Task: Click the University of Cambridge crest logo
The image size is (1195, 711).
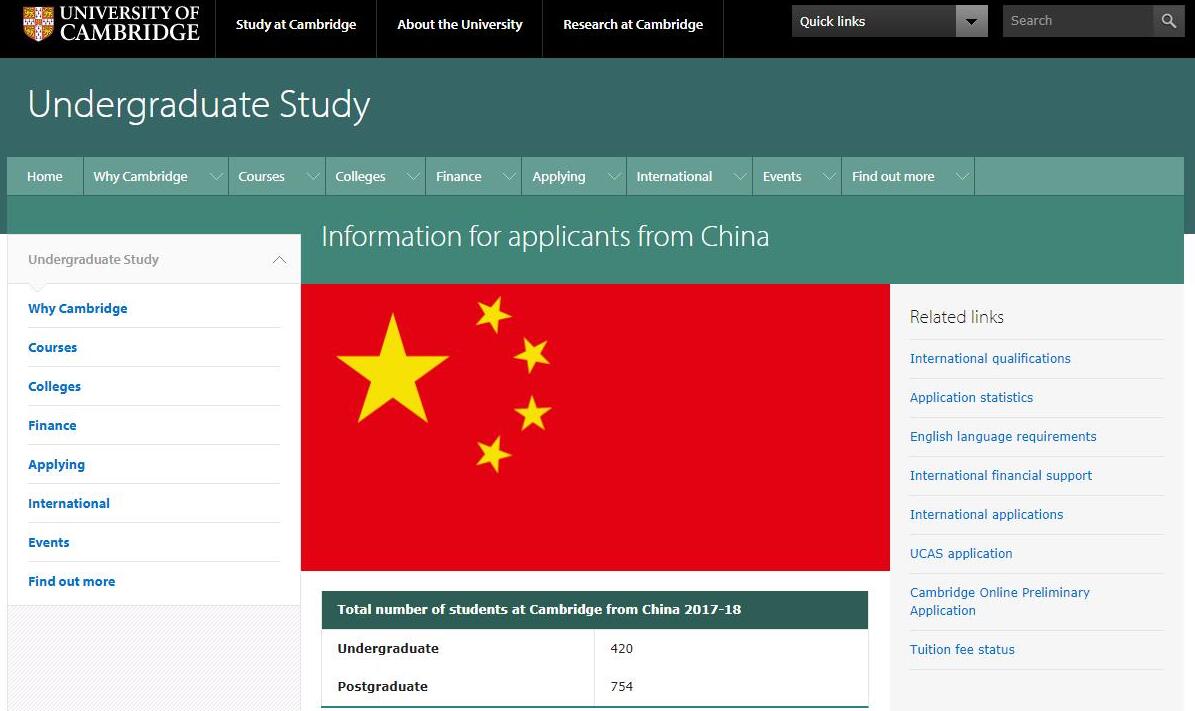Action: point(38,24)
